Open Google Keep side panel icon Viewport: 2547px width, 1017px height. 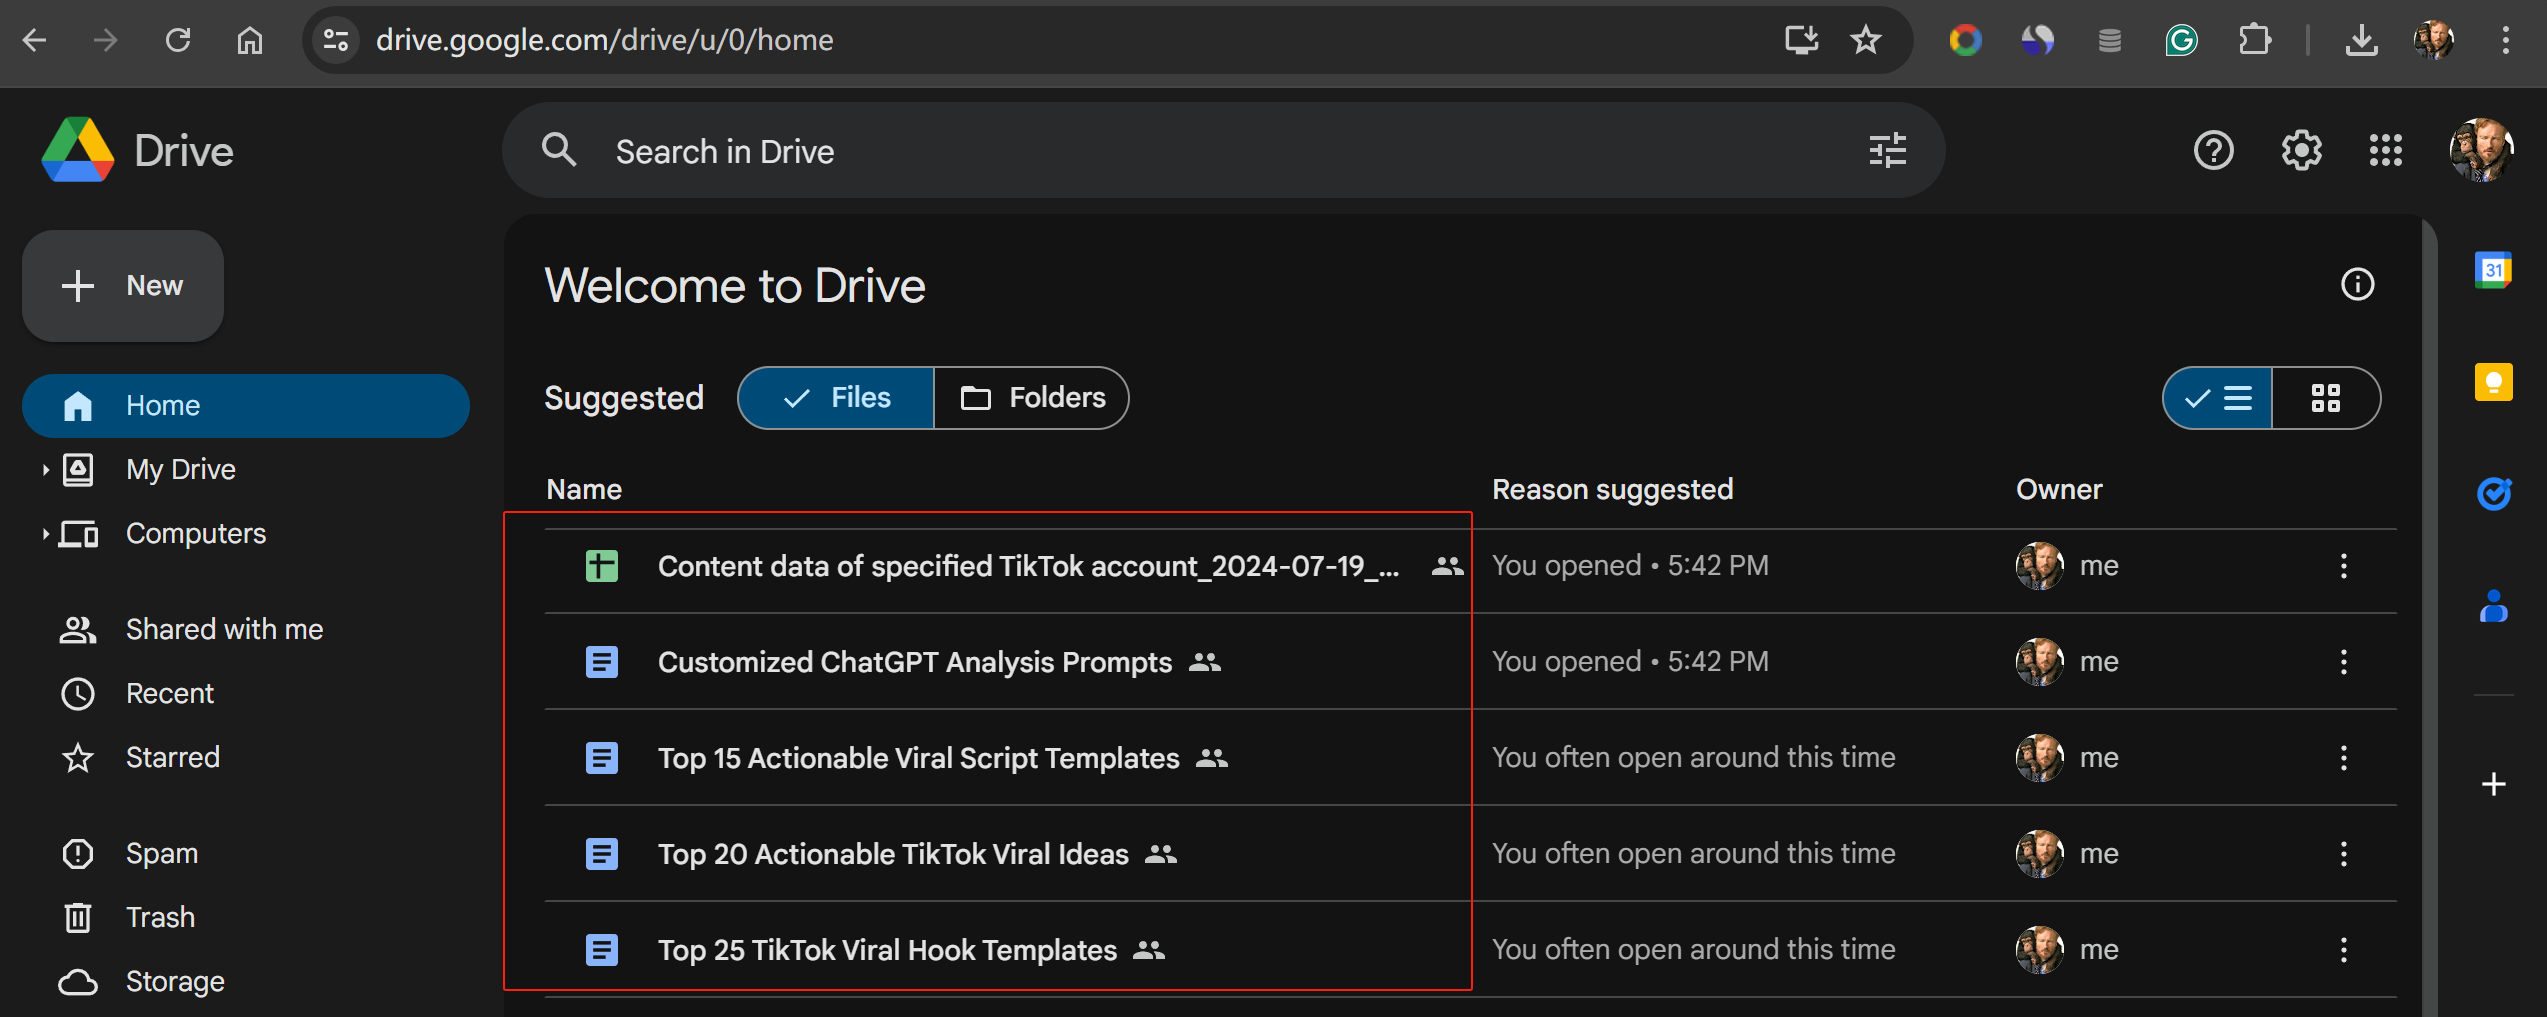point(2493,382)
